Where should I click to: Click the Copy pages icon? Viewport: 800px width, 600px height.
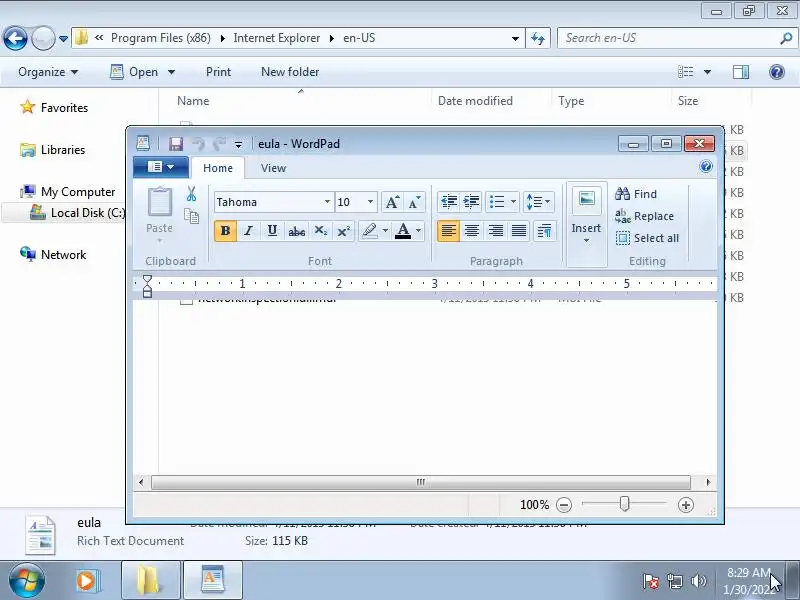[x=191, y=216]
